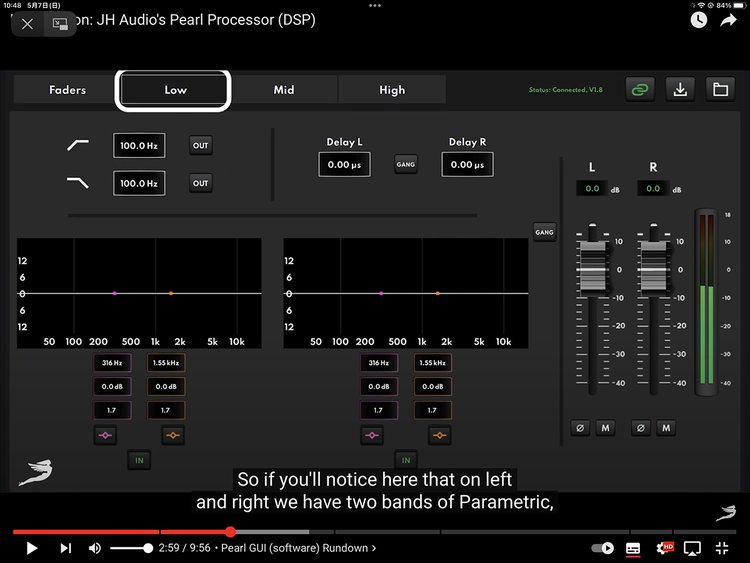Select the Delay L value field

344,164
